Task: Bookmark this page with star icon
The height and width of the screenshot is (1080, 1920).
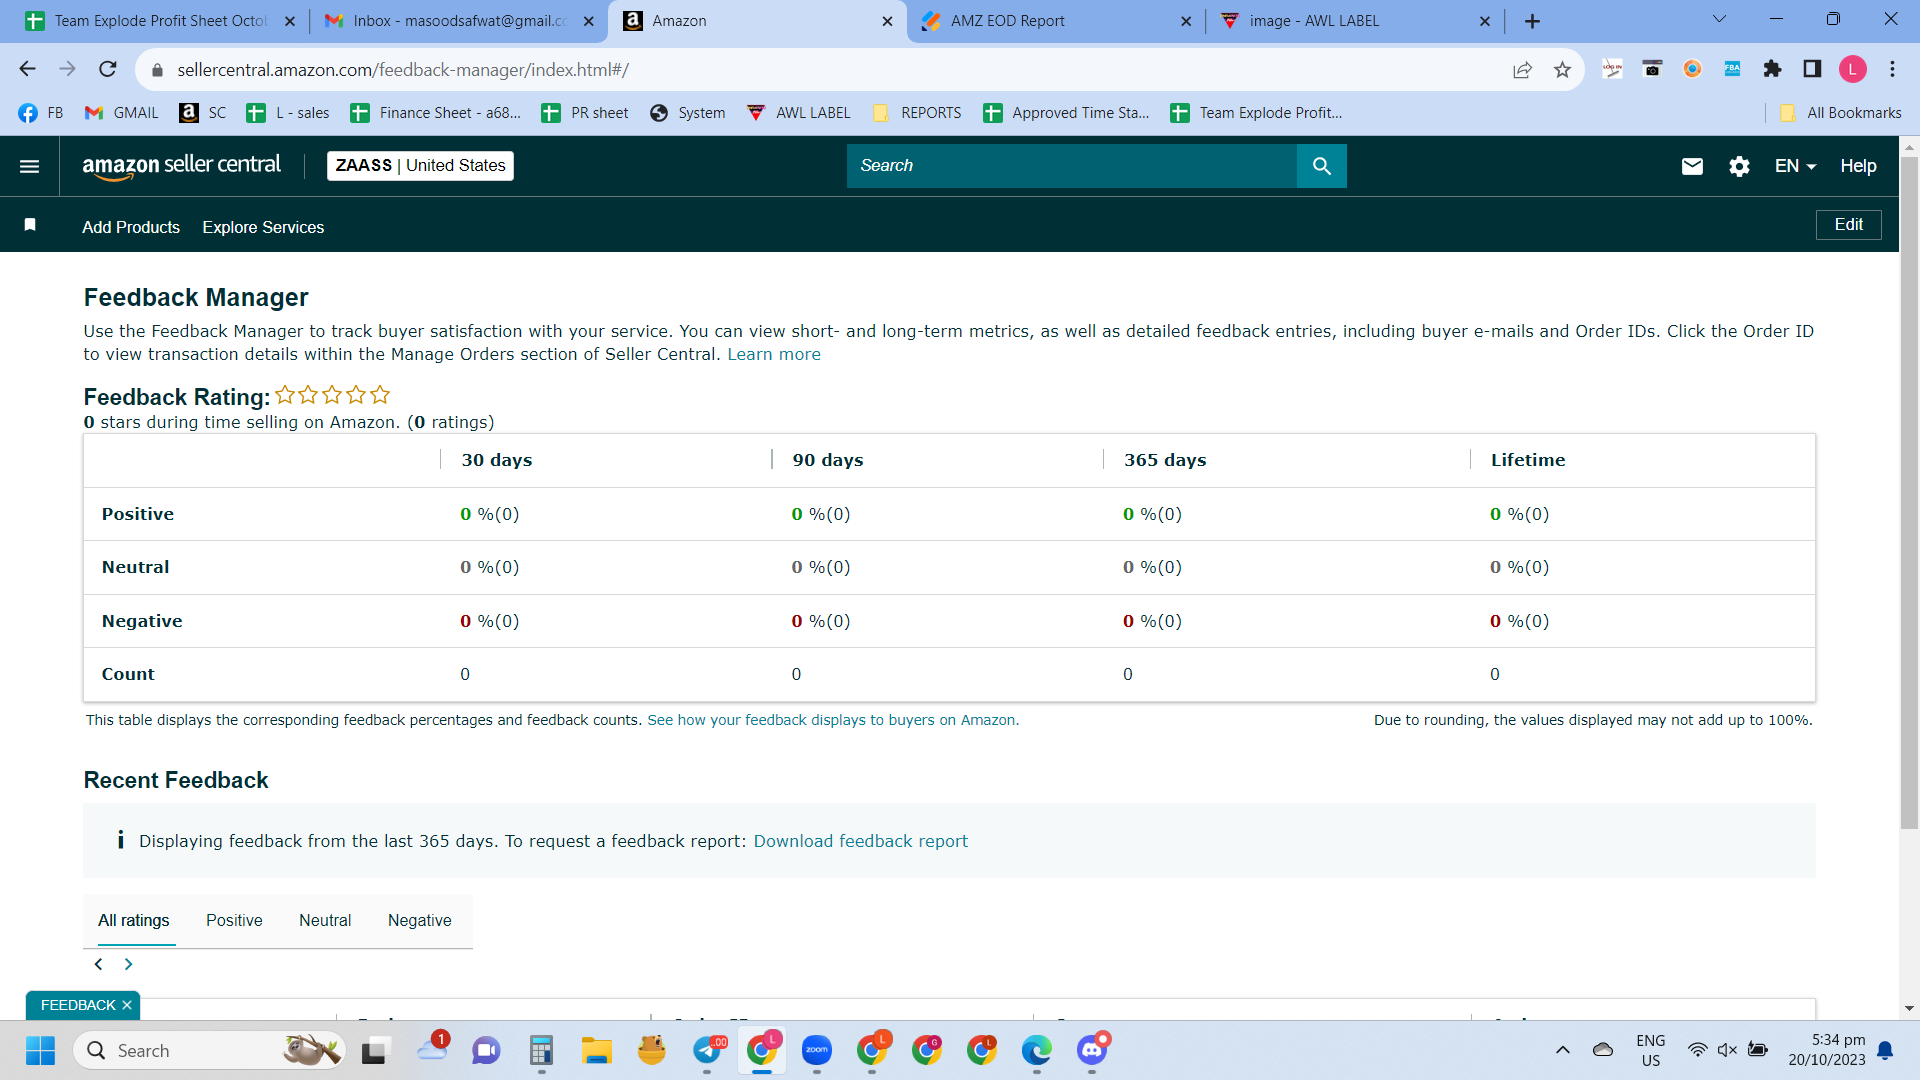Action: tap(1562, 69)
